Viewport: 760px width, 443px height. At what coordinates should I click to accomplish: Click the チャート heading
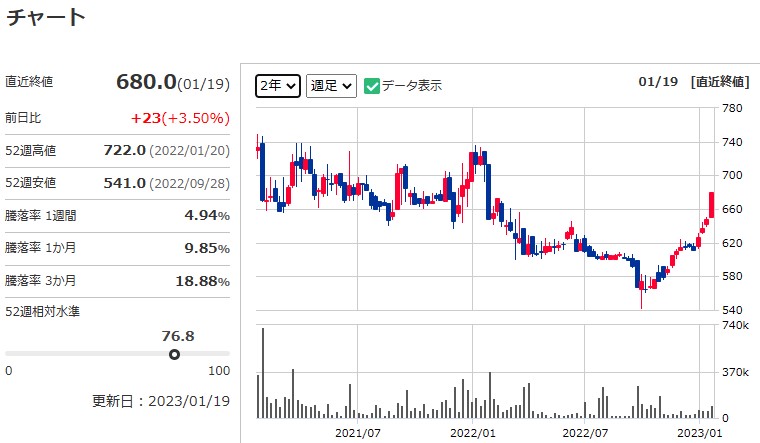tap(46, 17)
